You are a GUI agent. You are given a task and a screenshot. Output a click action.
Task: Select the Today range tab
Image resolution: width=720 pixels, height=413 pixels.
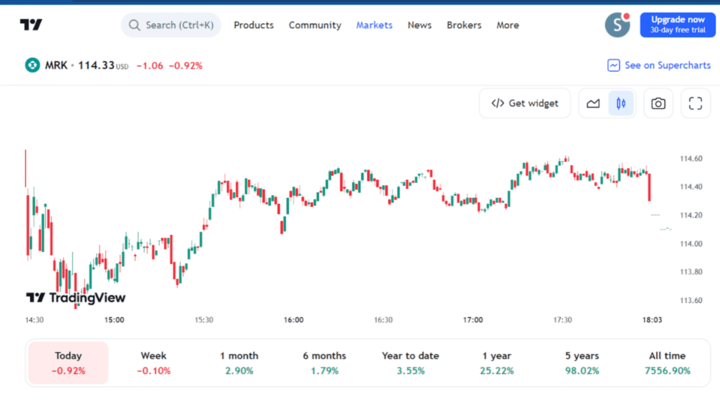point(68,363)
